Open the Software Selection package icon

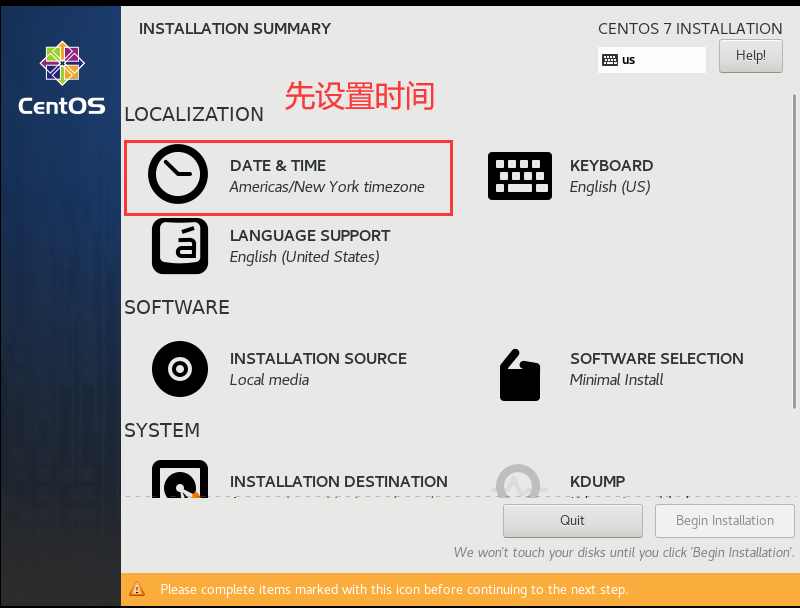(x=519, y=375)
